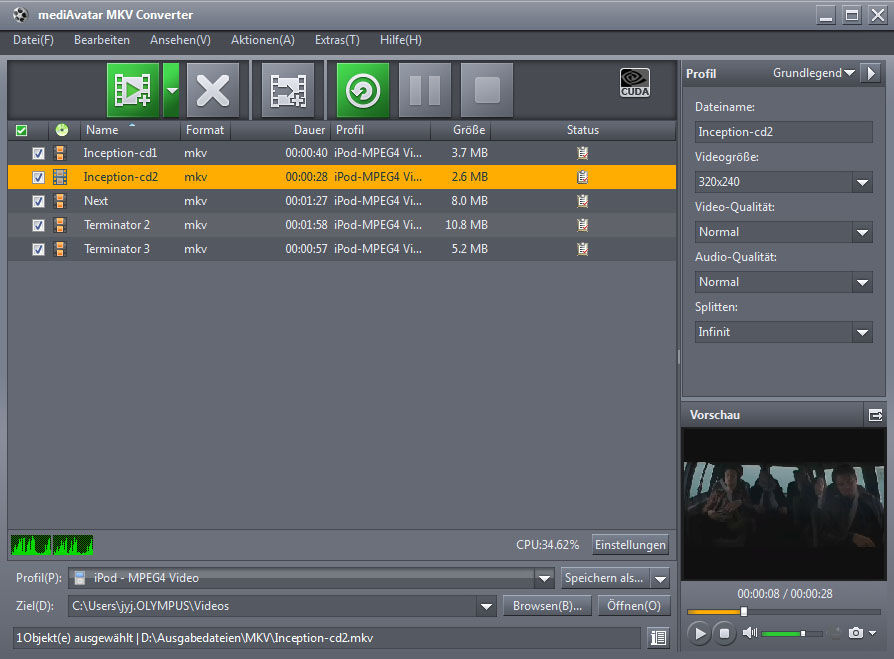Start conversion with the green Convert button
The image size is (894, 659).
(363, 90)
